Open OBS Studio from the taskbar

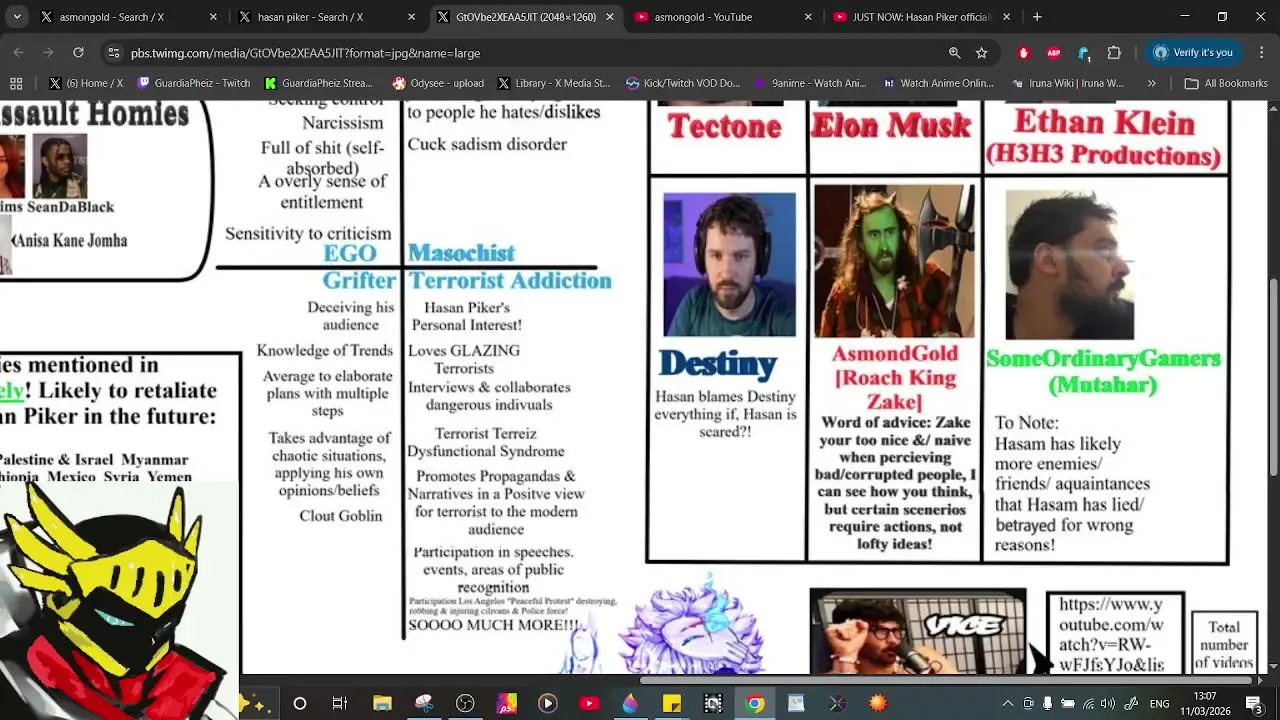[x=465, y=703]
